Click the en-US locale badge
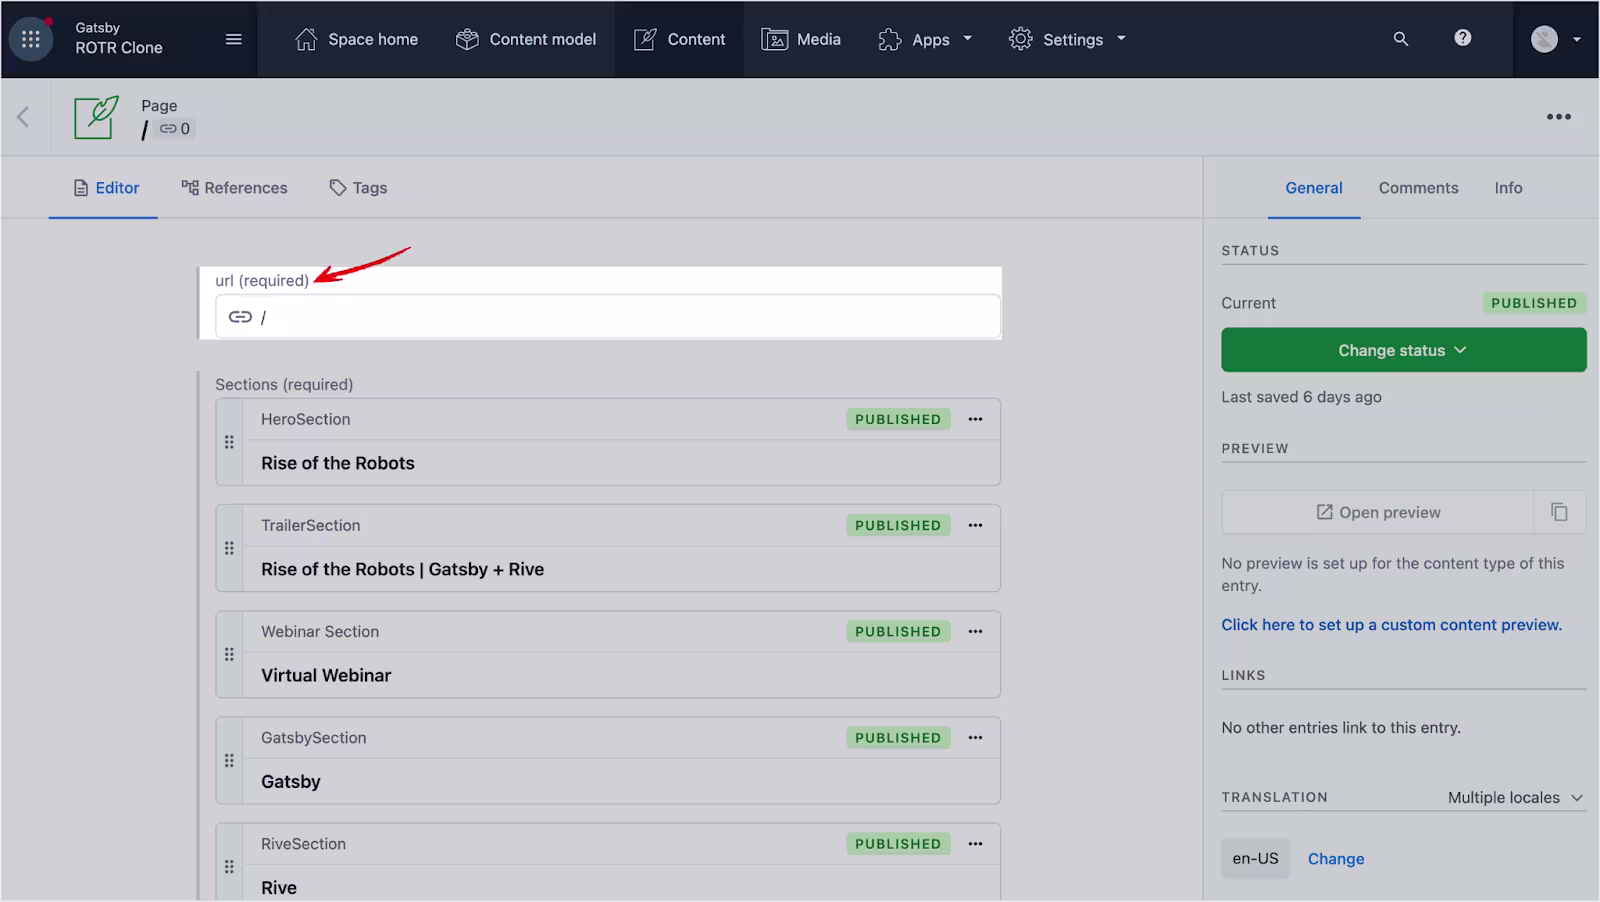1600x902 pixels. click(x=1255, y=859)
